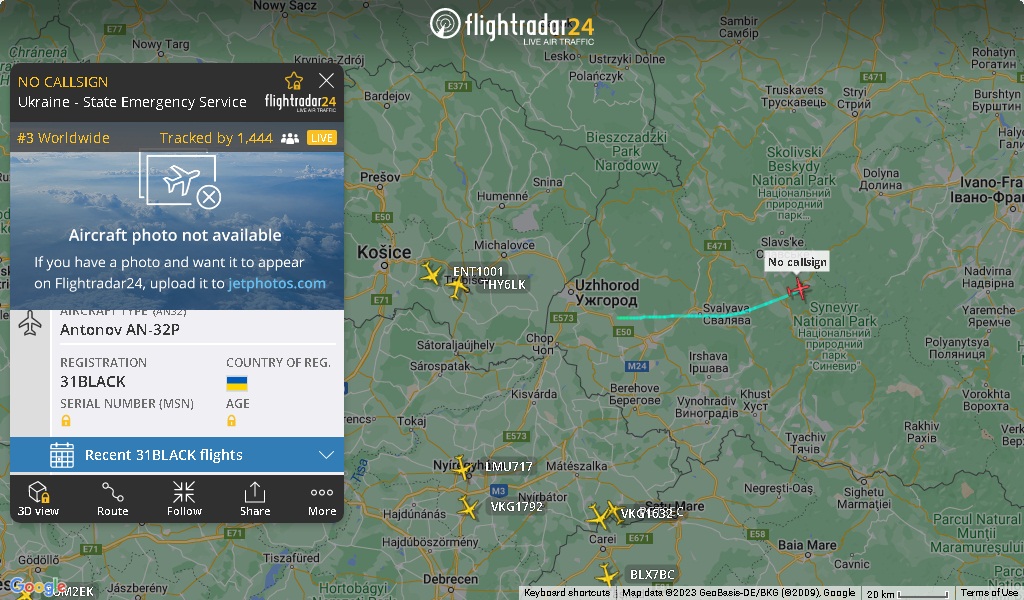The image size is (1024, 600).
Task: Select the red No callsign aircraft
Action: [x=798, y=288]
